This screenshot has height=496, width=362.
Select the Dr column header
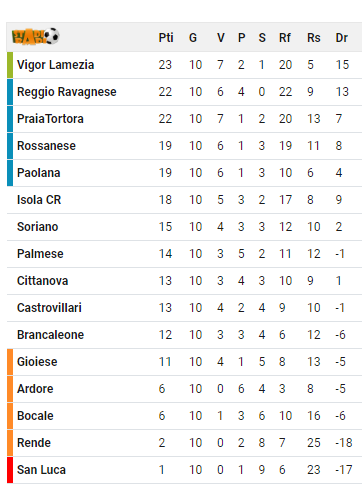coord(342,38)
